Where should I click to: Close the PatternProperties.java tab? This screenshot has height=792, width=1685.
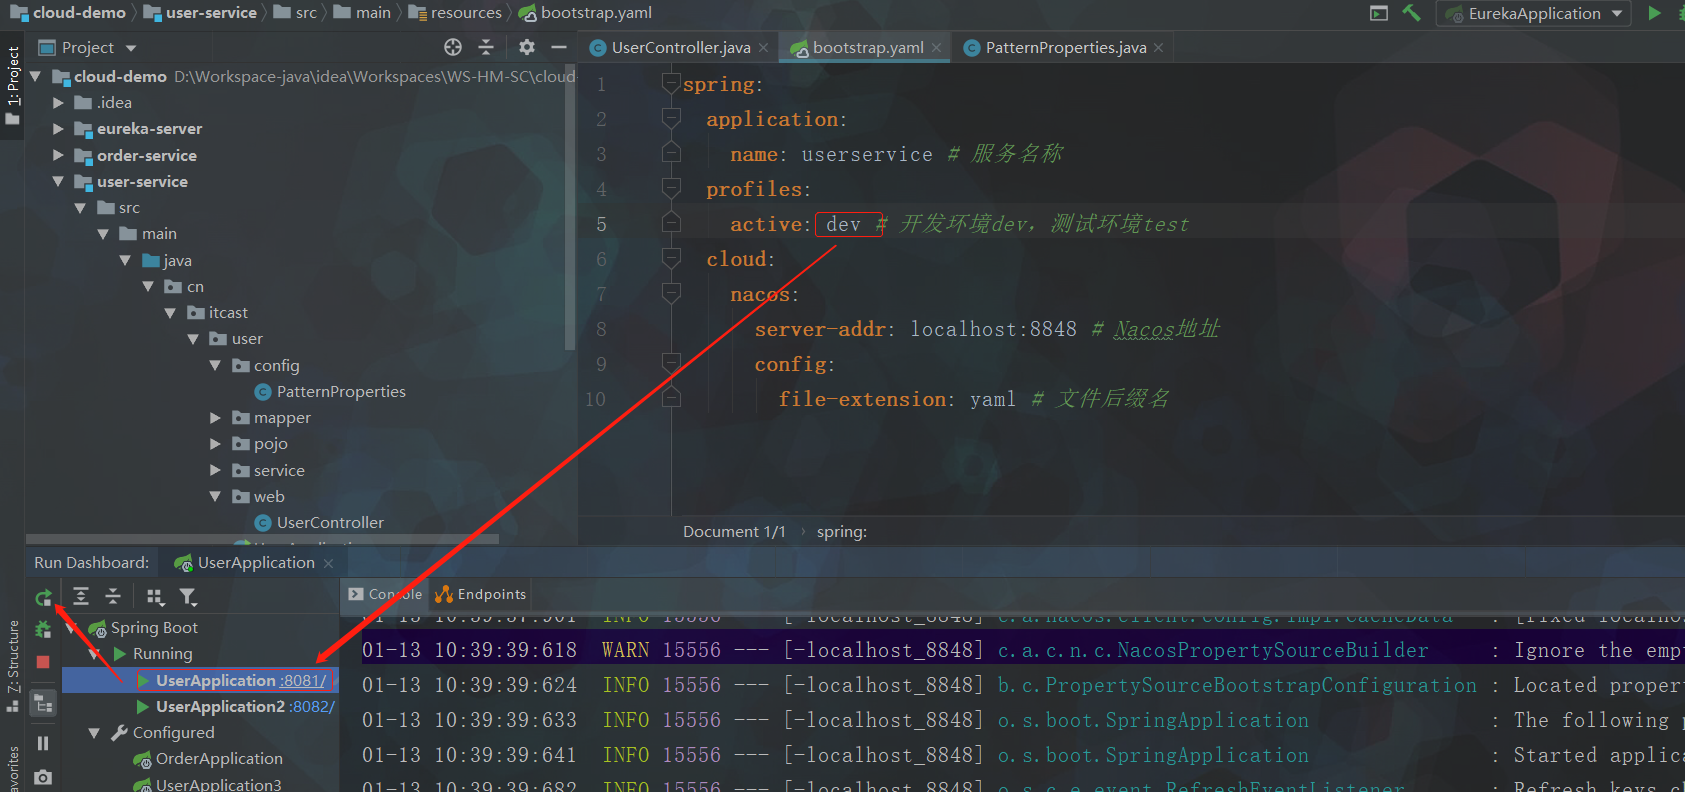(x=1159, y=47)
